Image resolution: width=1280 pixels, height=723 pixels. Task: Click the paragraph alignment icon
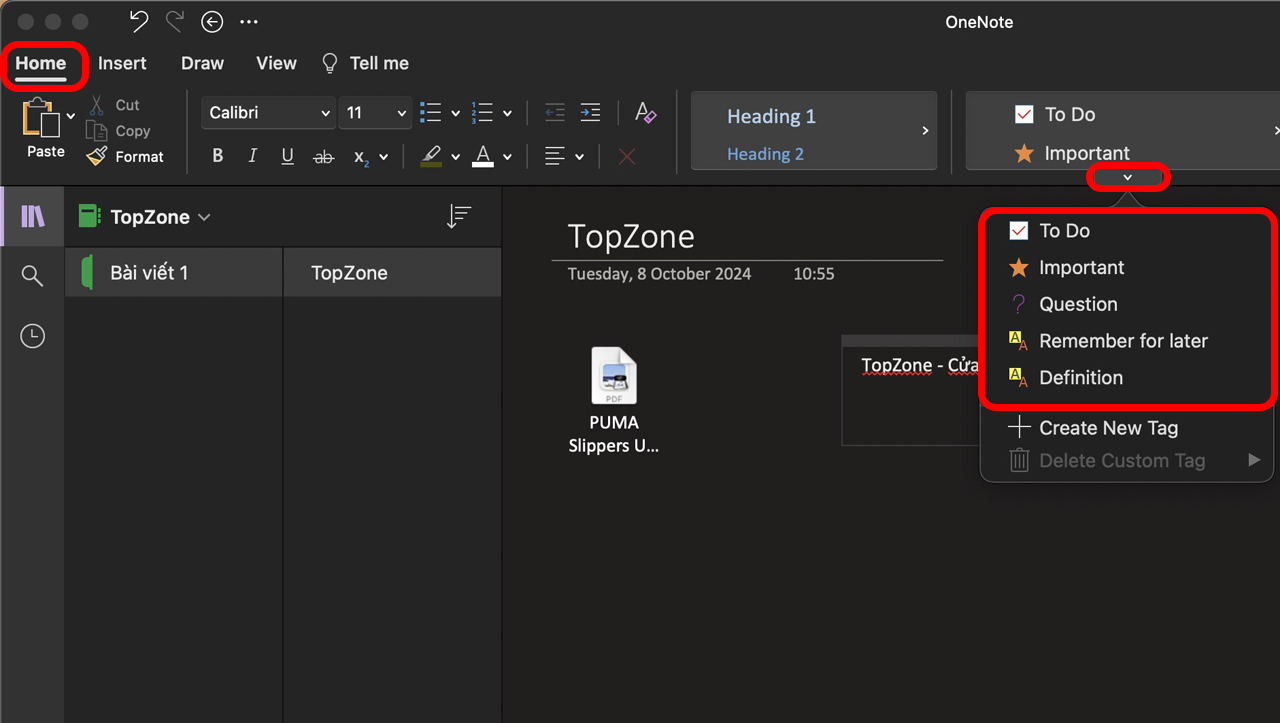click(555, 156)
